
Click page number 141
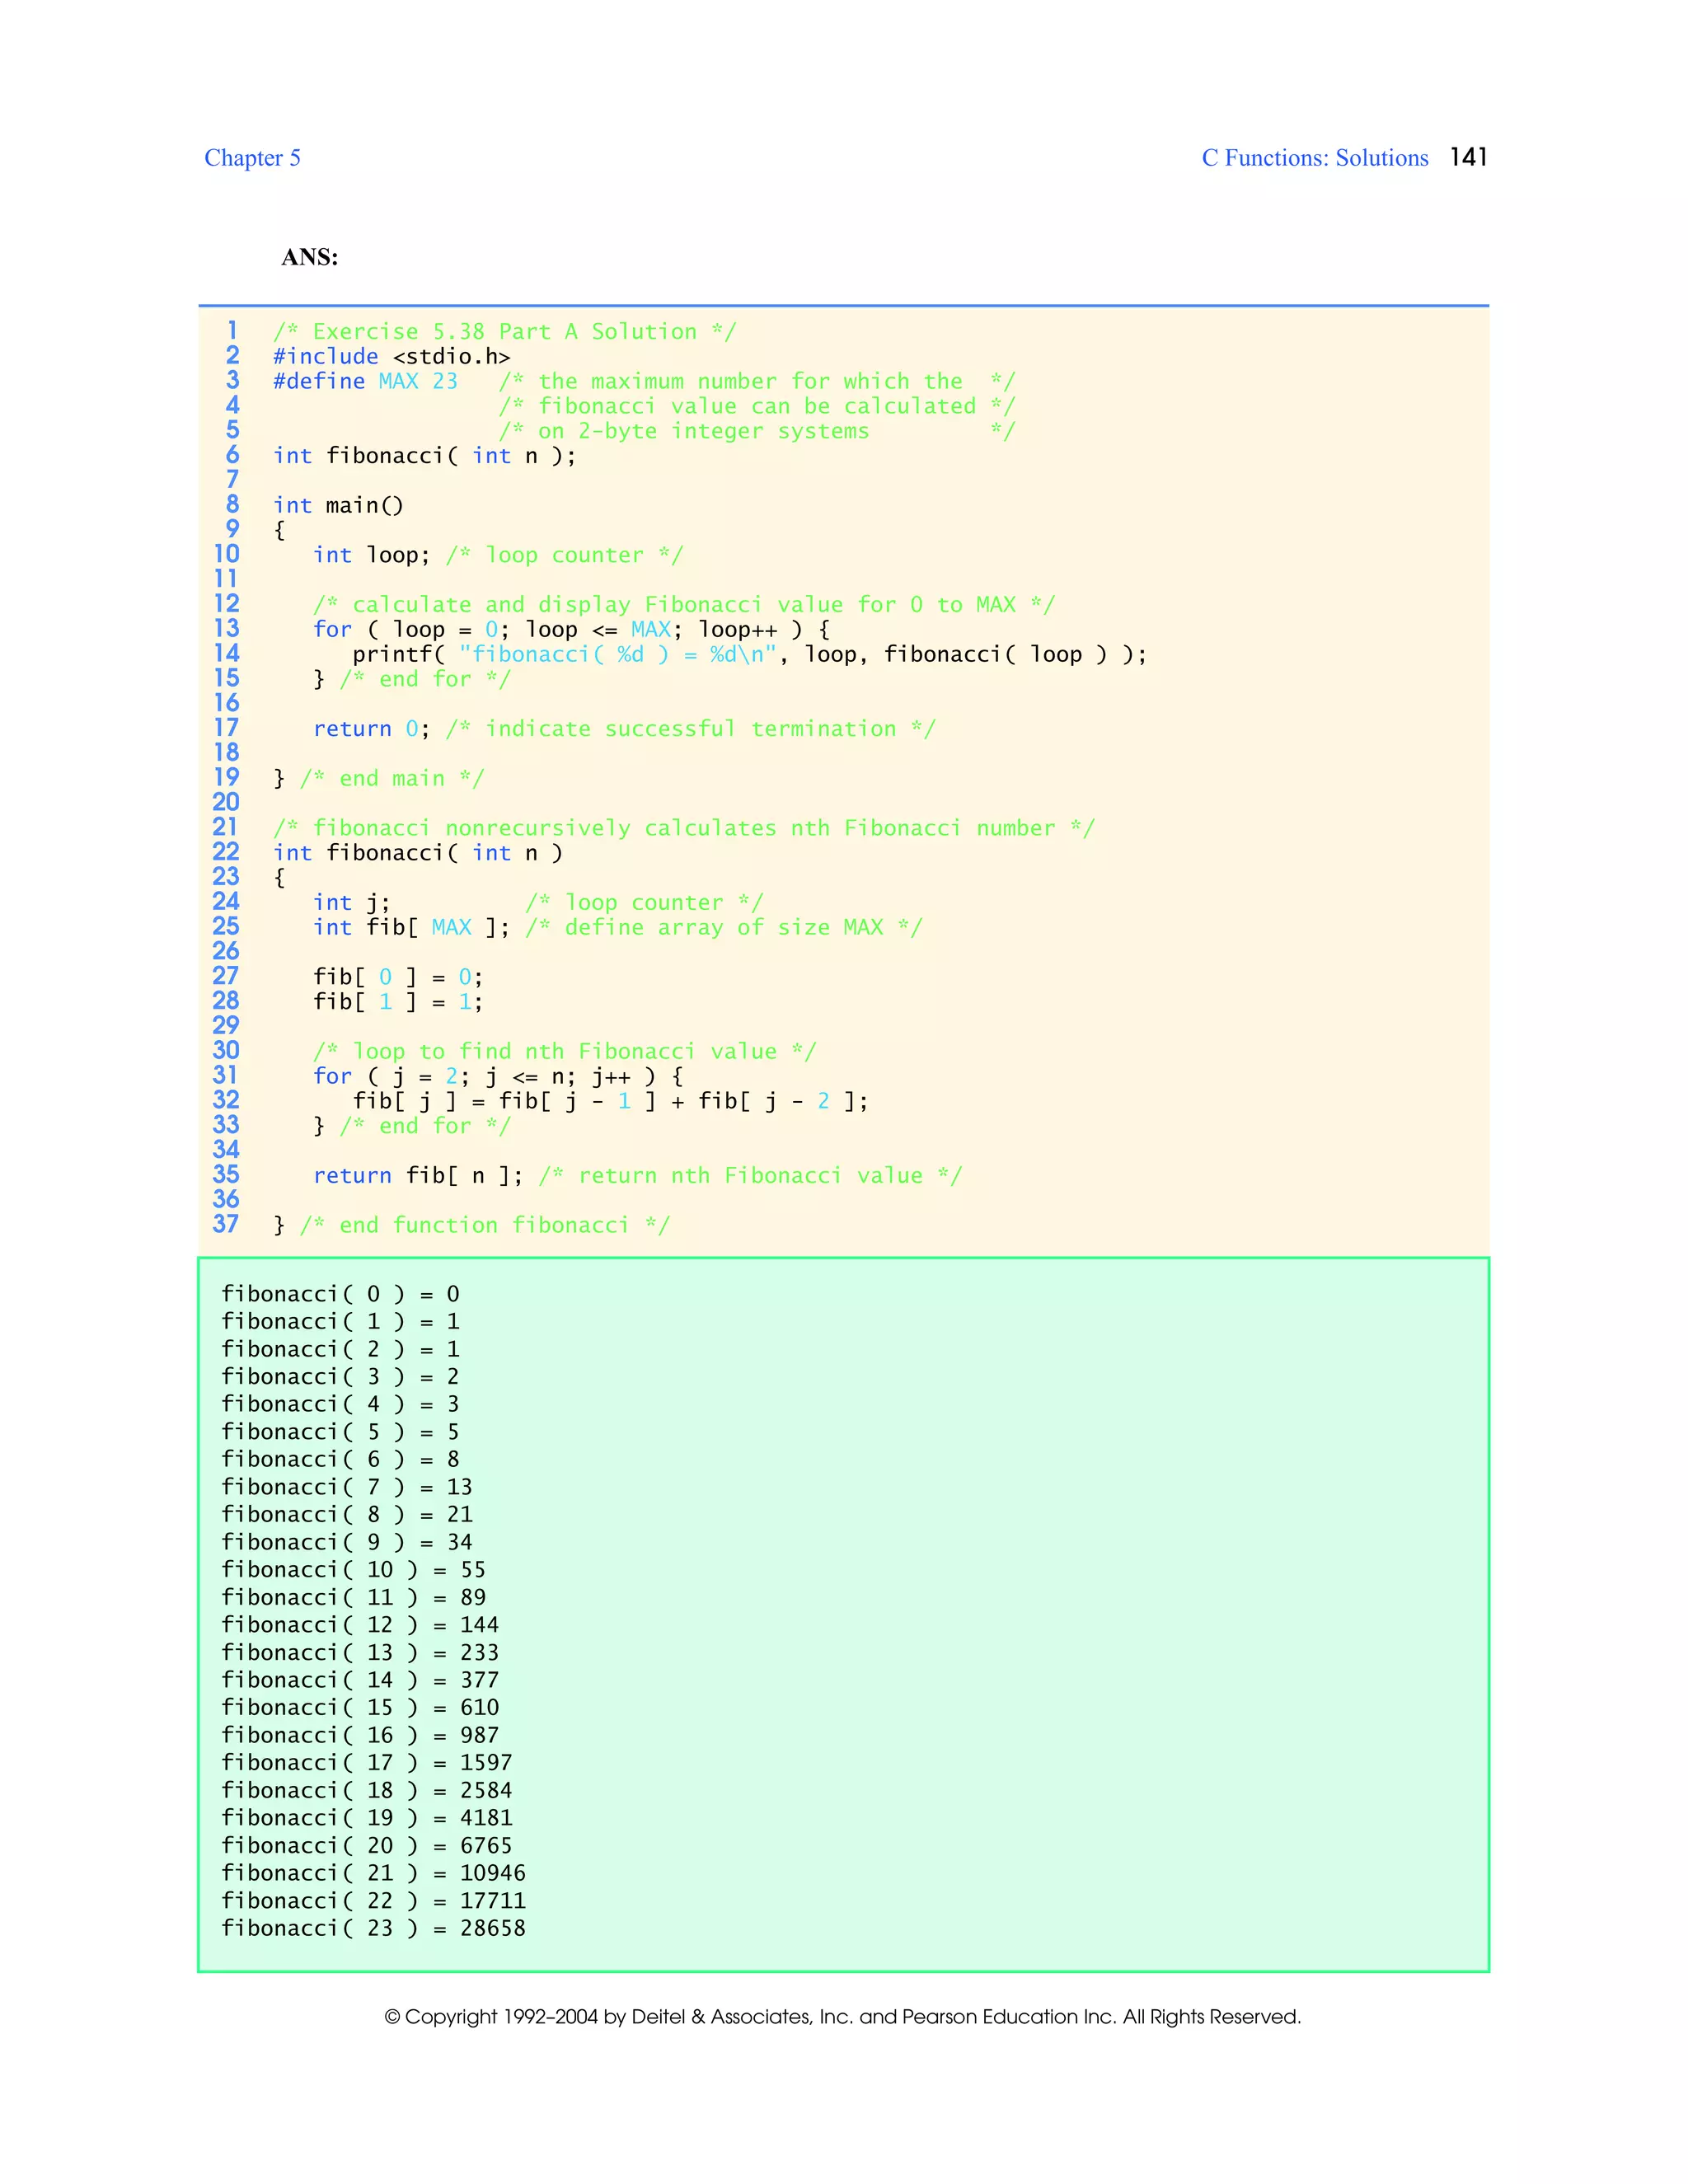pyautogui.click(x=1468, y=157)
